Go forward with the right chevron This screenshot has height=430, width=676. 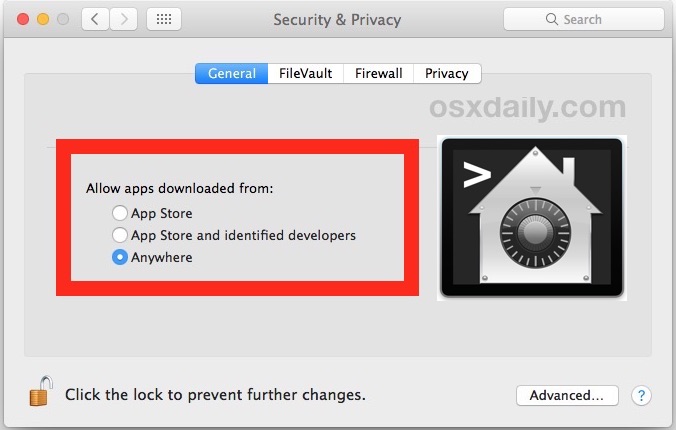point(124,19)
